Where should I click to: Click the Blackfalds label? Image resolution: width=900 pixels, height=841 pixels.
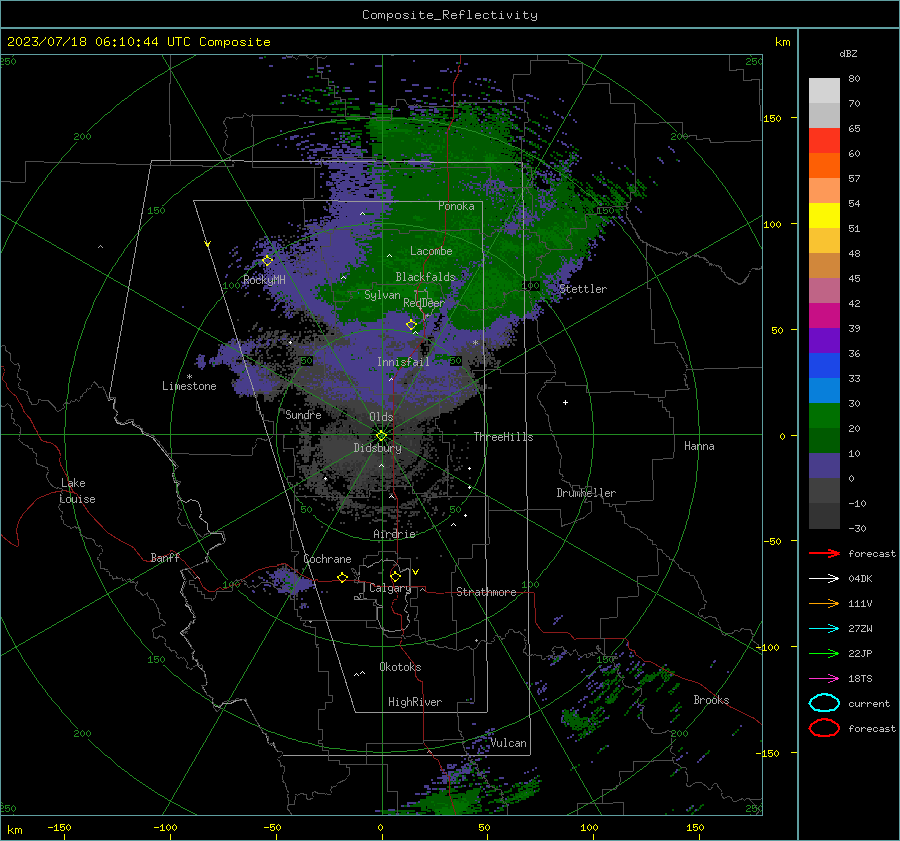[x=425, y=277]
